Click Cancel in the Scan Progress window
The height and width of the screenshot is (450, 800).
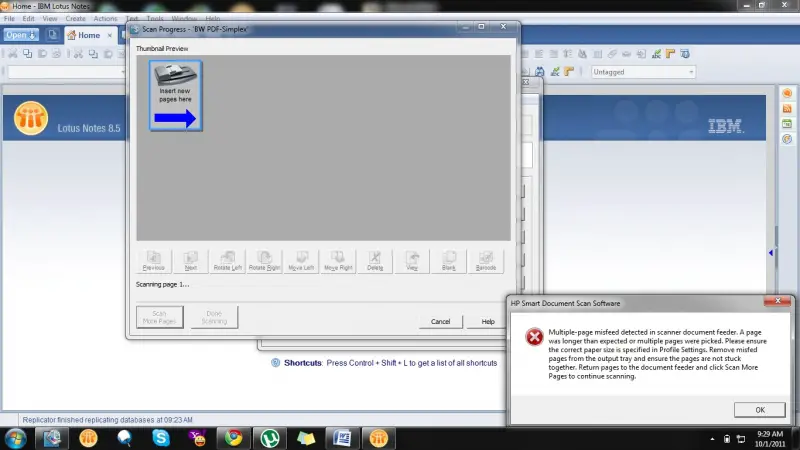(440, 321)
